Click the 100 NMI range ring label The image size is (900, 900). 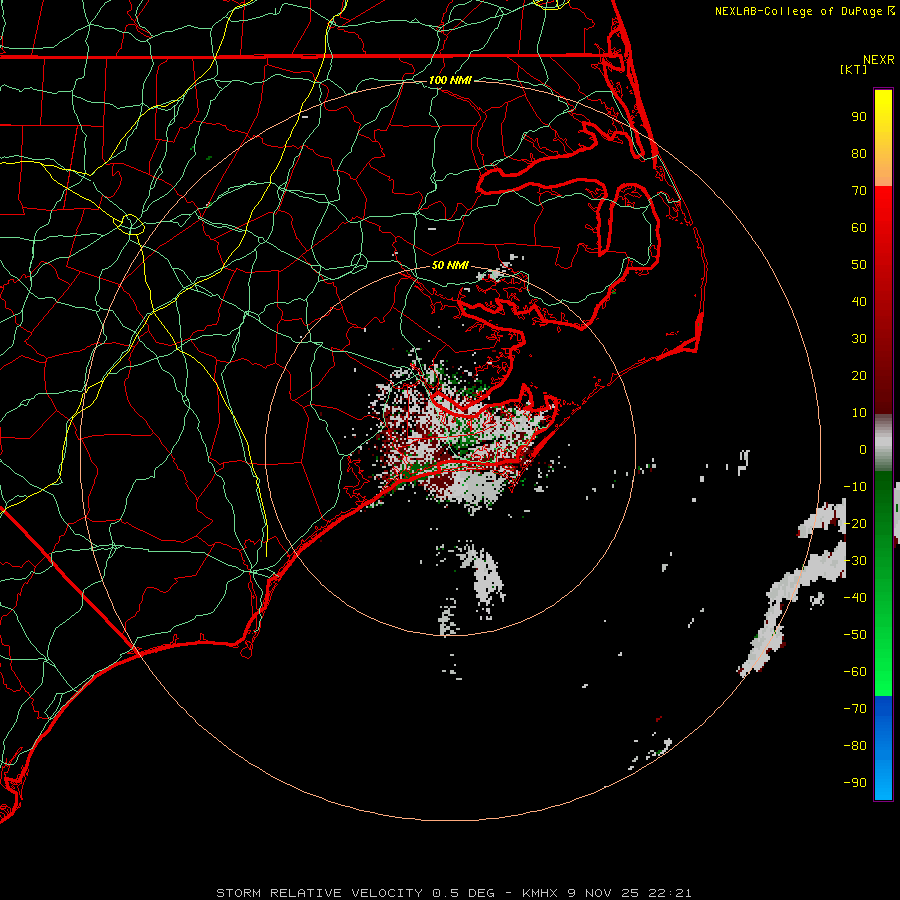pyautogui.click(x=450, y=80)
